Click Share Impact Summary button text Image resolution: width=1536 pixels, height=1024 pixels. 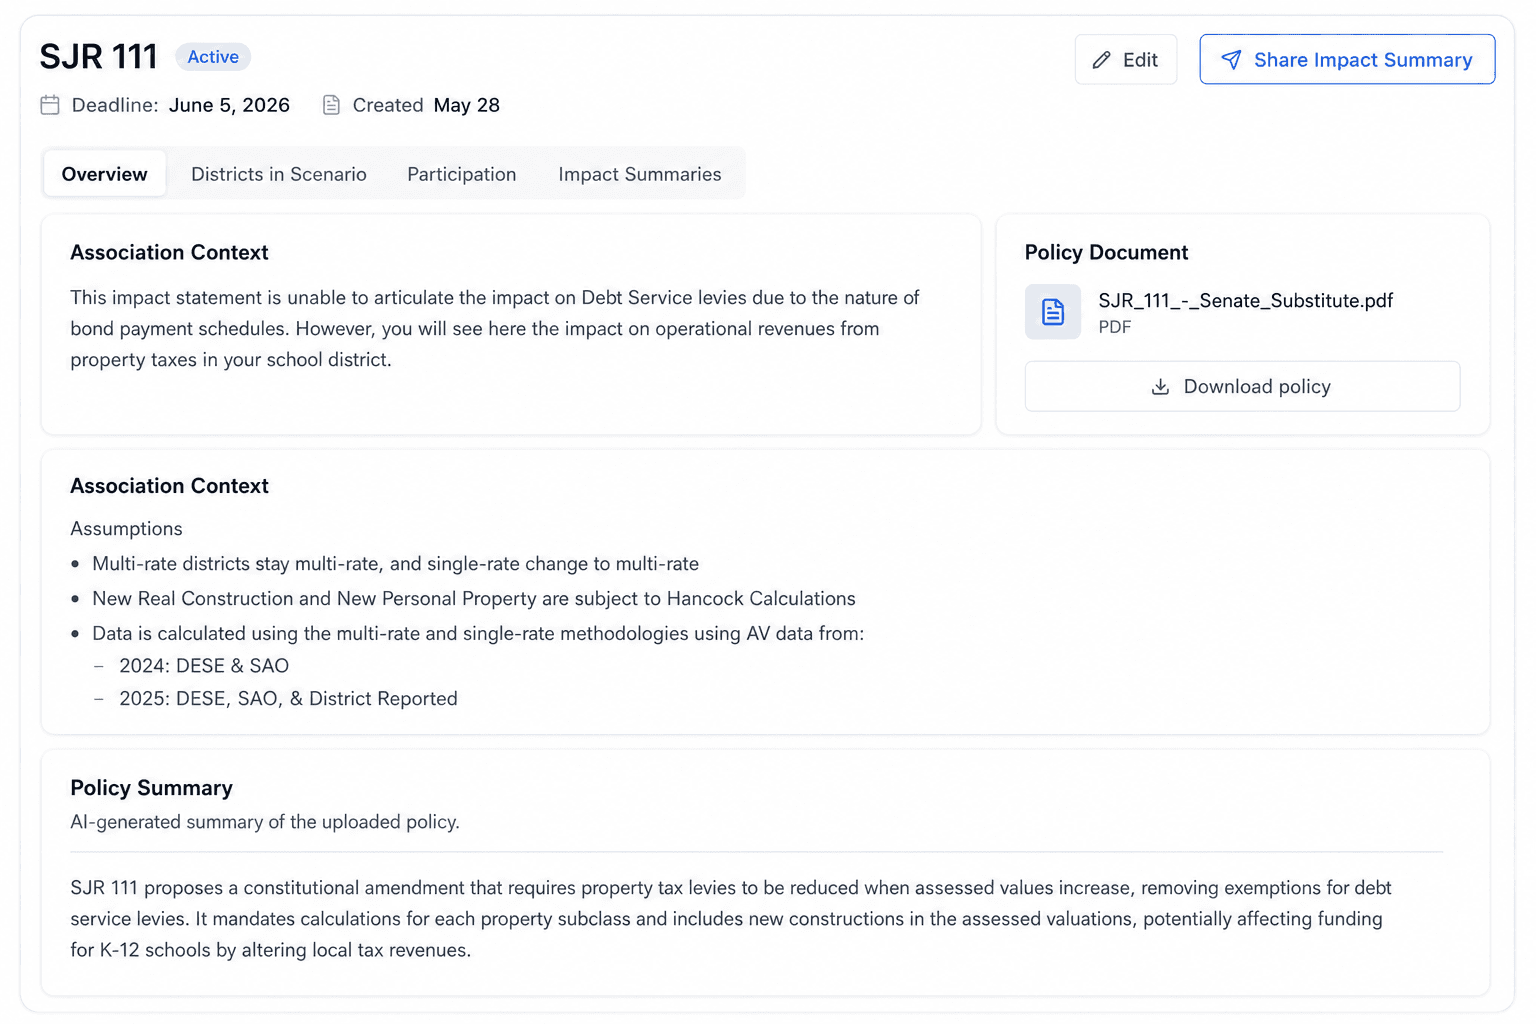(x=1363, y=60)
